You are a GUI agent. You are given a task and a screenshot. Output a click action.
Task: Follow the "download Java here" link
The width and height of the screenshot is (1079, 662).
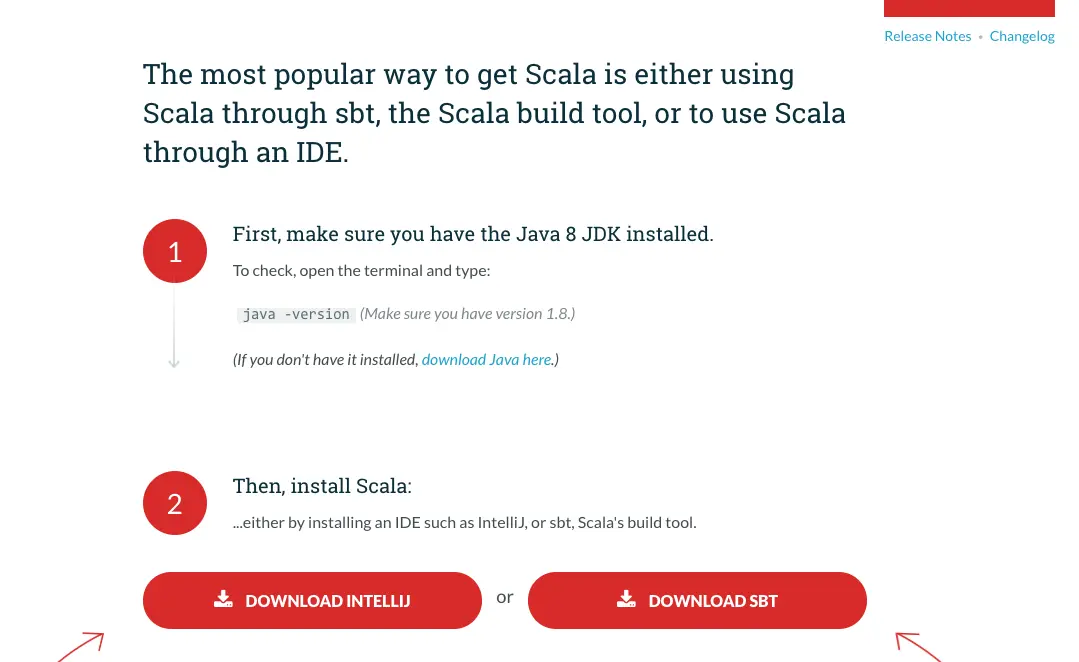click(x=487, y=359)
